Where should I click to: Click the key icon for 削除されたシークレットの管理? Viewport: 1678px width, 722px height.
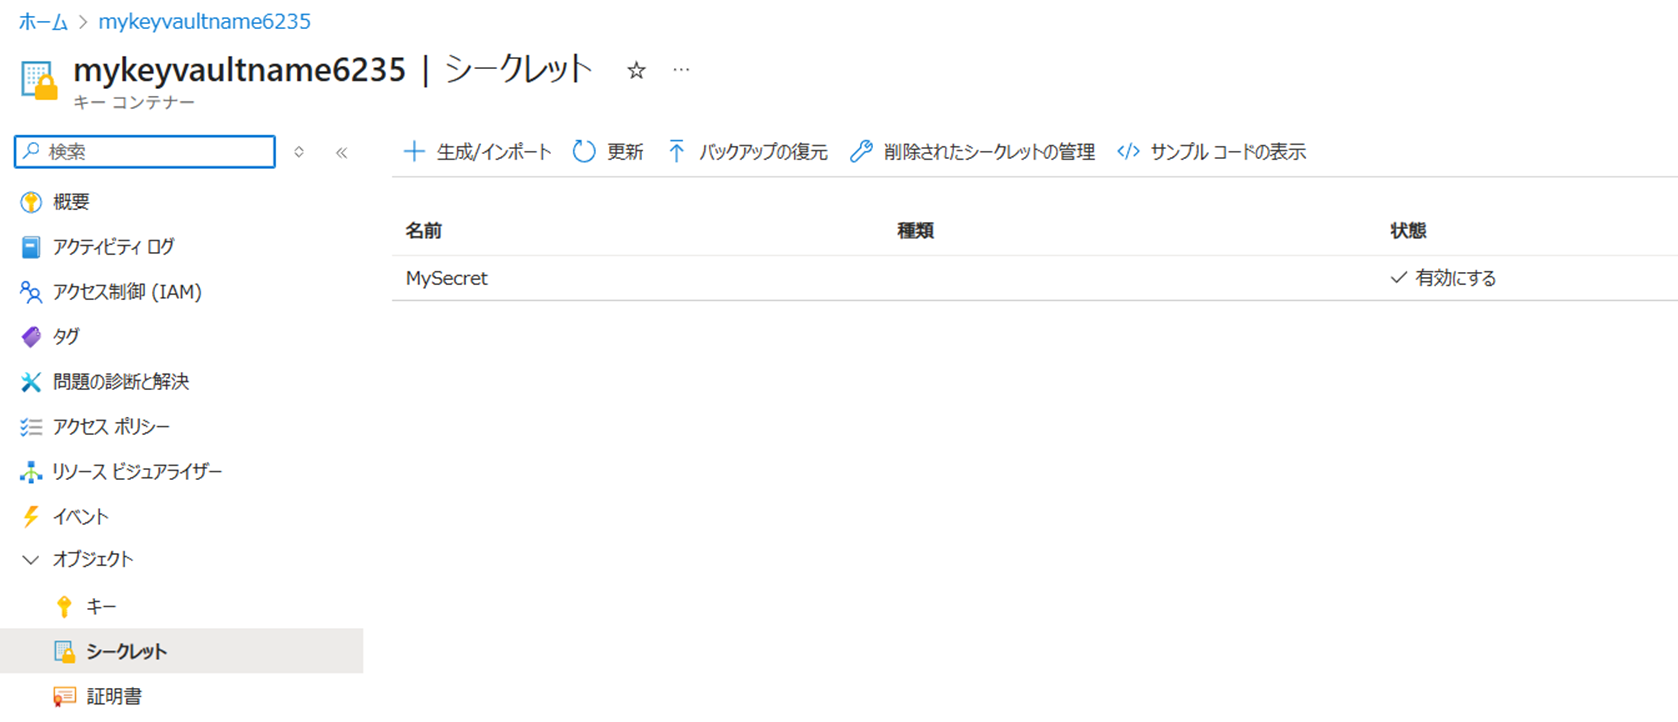(861, 152)
